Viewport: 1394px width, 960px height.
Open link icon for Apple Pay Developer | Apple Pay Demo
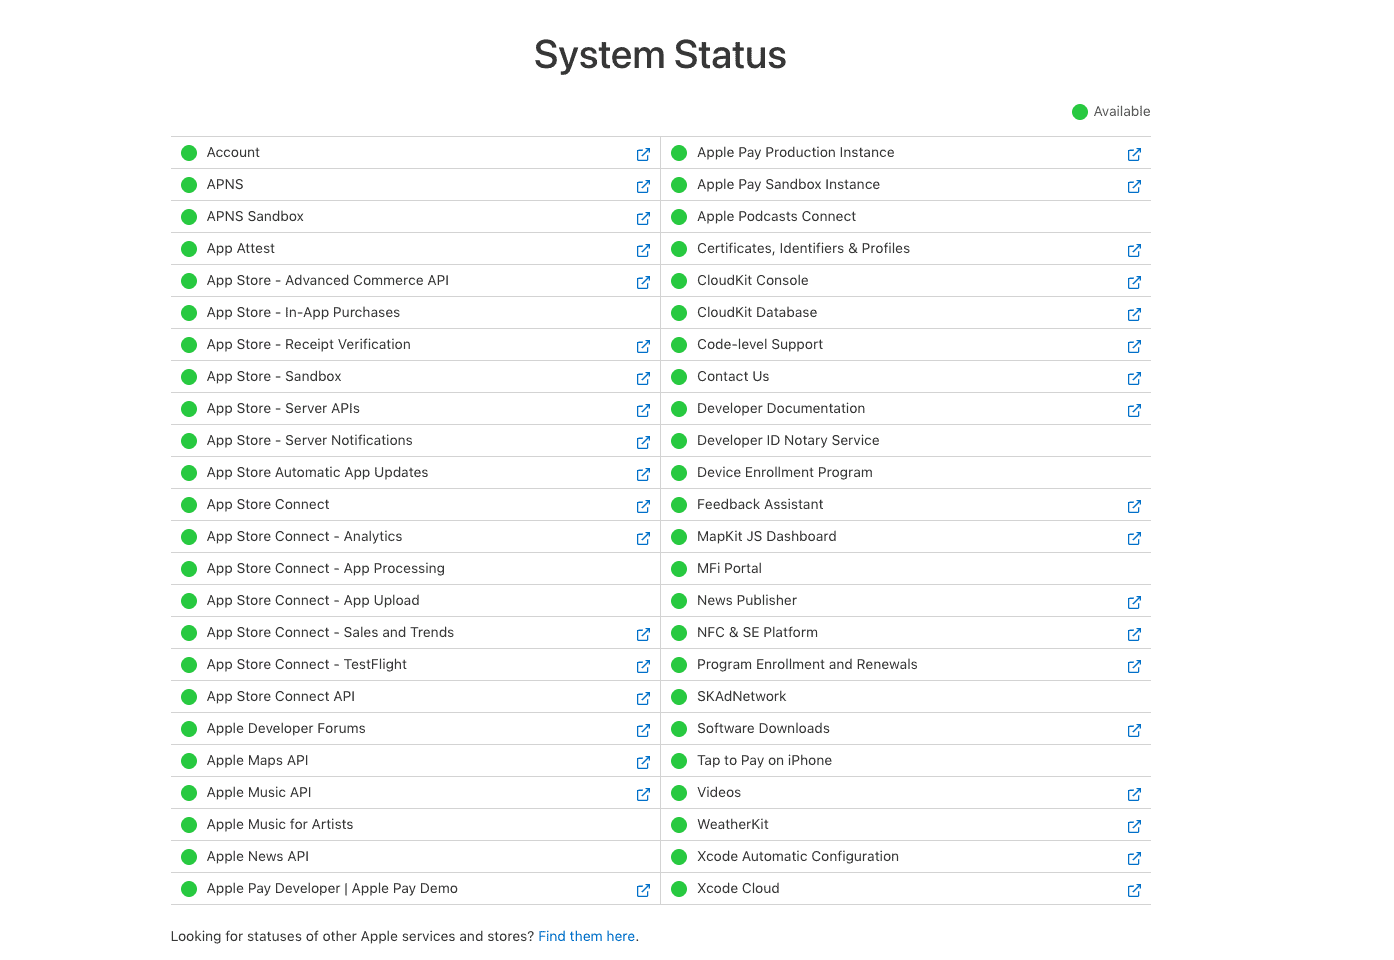pos(643,890)
